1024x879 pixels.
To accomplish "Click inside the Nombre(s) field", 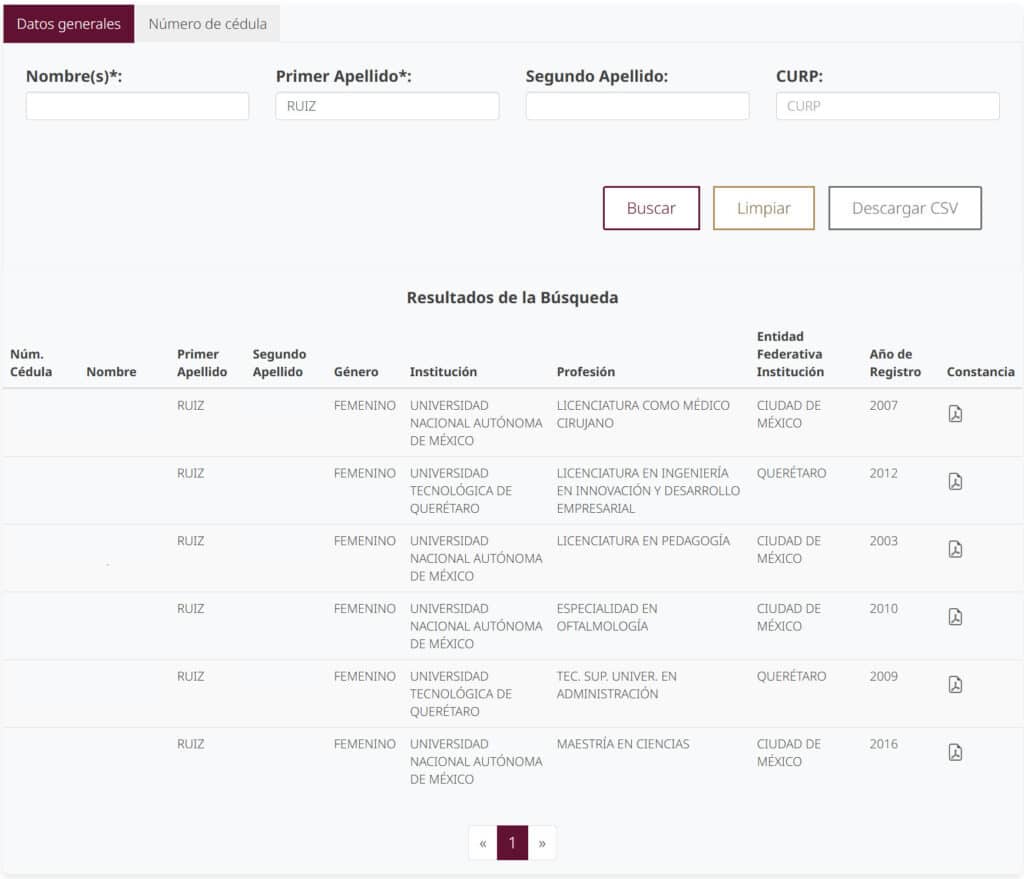I will [x=137, y=105].
